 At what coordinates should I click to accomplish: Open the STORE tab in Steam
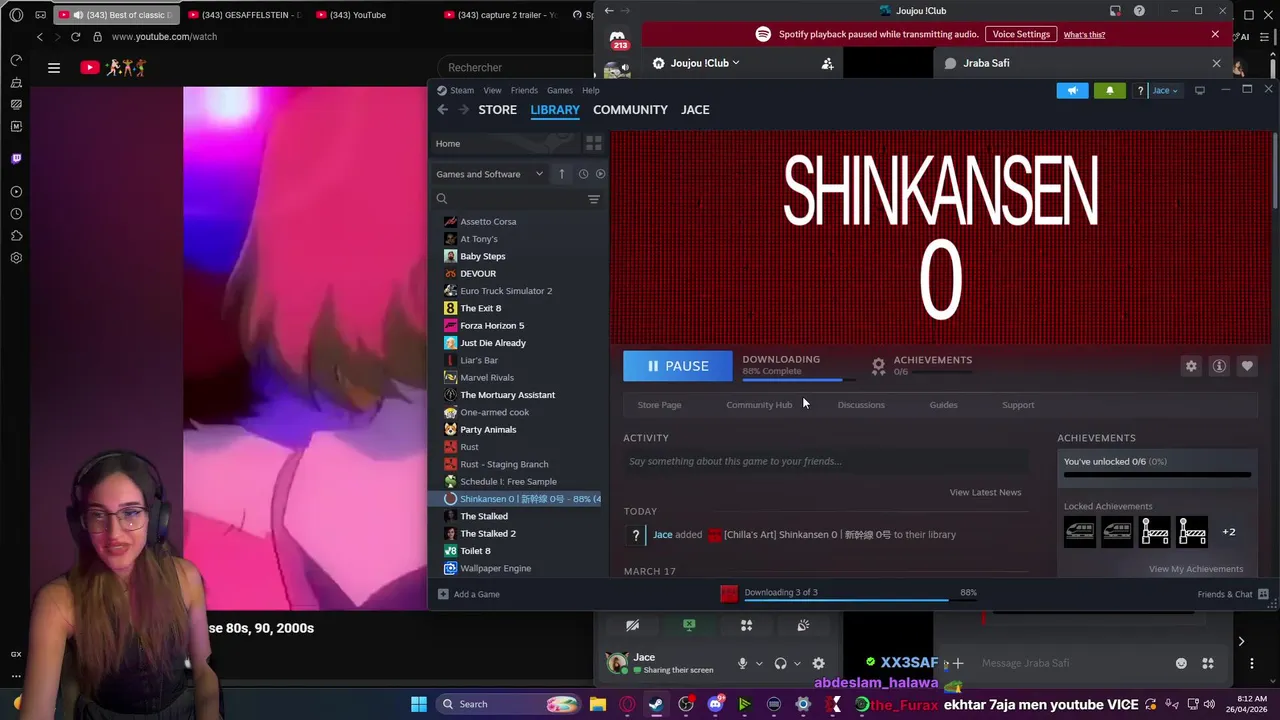tap(497, 110)
